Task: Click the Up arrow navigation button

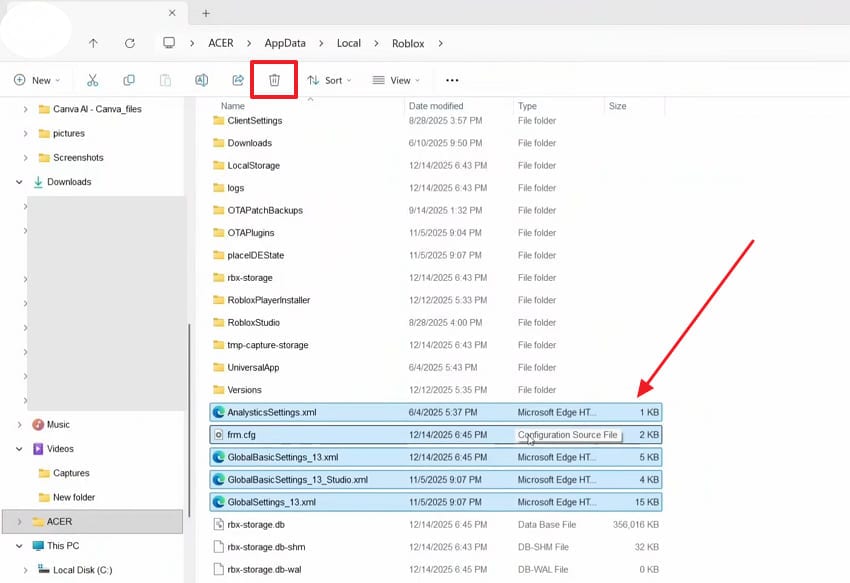Action: [93, 43]
